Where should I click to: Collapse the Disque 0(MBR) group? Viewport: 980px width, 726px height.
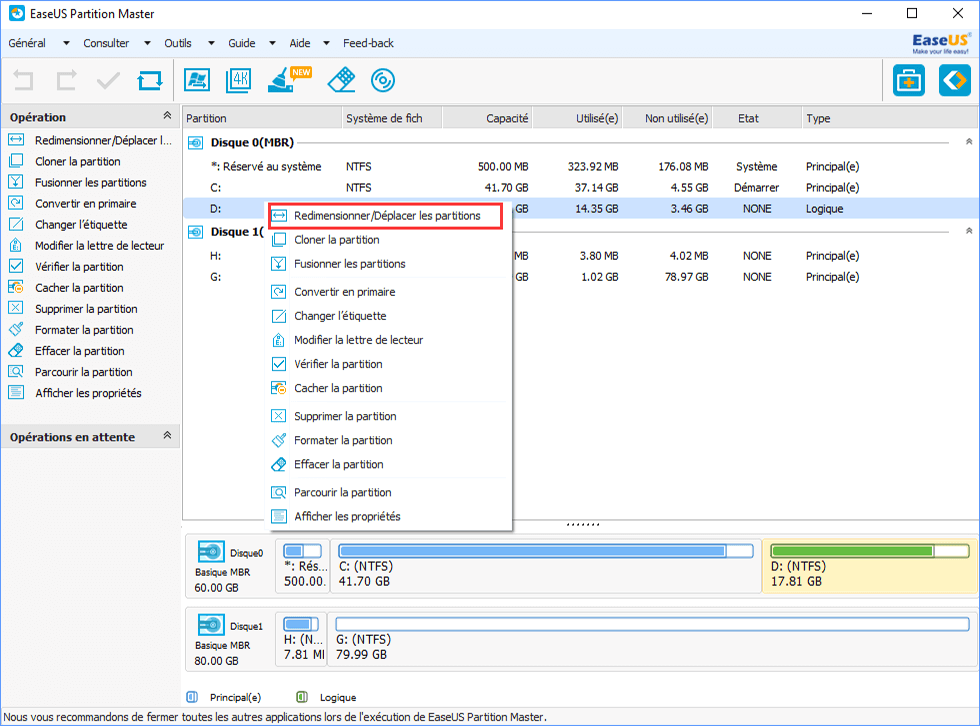(969, 142)
